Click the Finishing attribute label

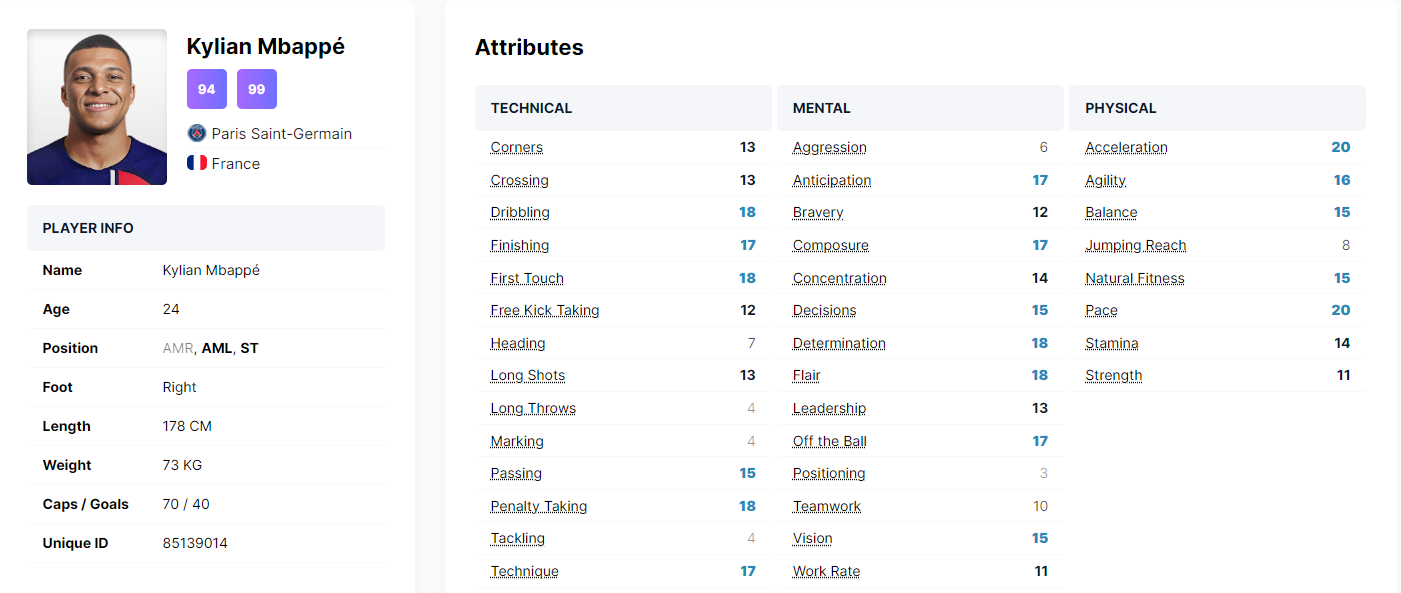(x=520, y=245)
